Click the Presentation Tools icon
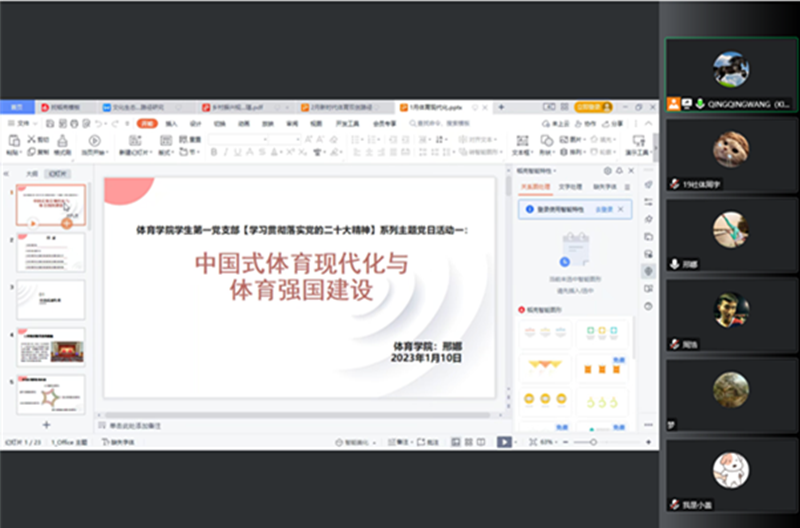Viewport: 800px width, 528px height. 639,140
